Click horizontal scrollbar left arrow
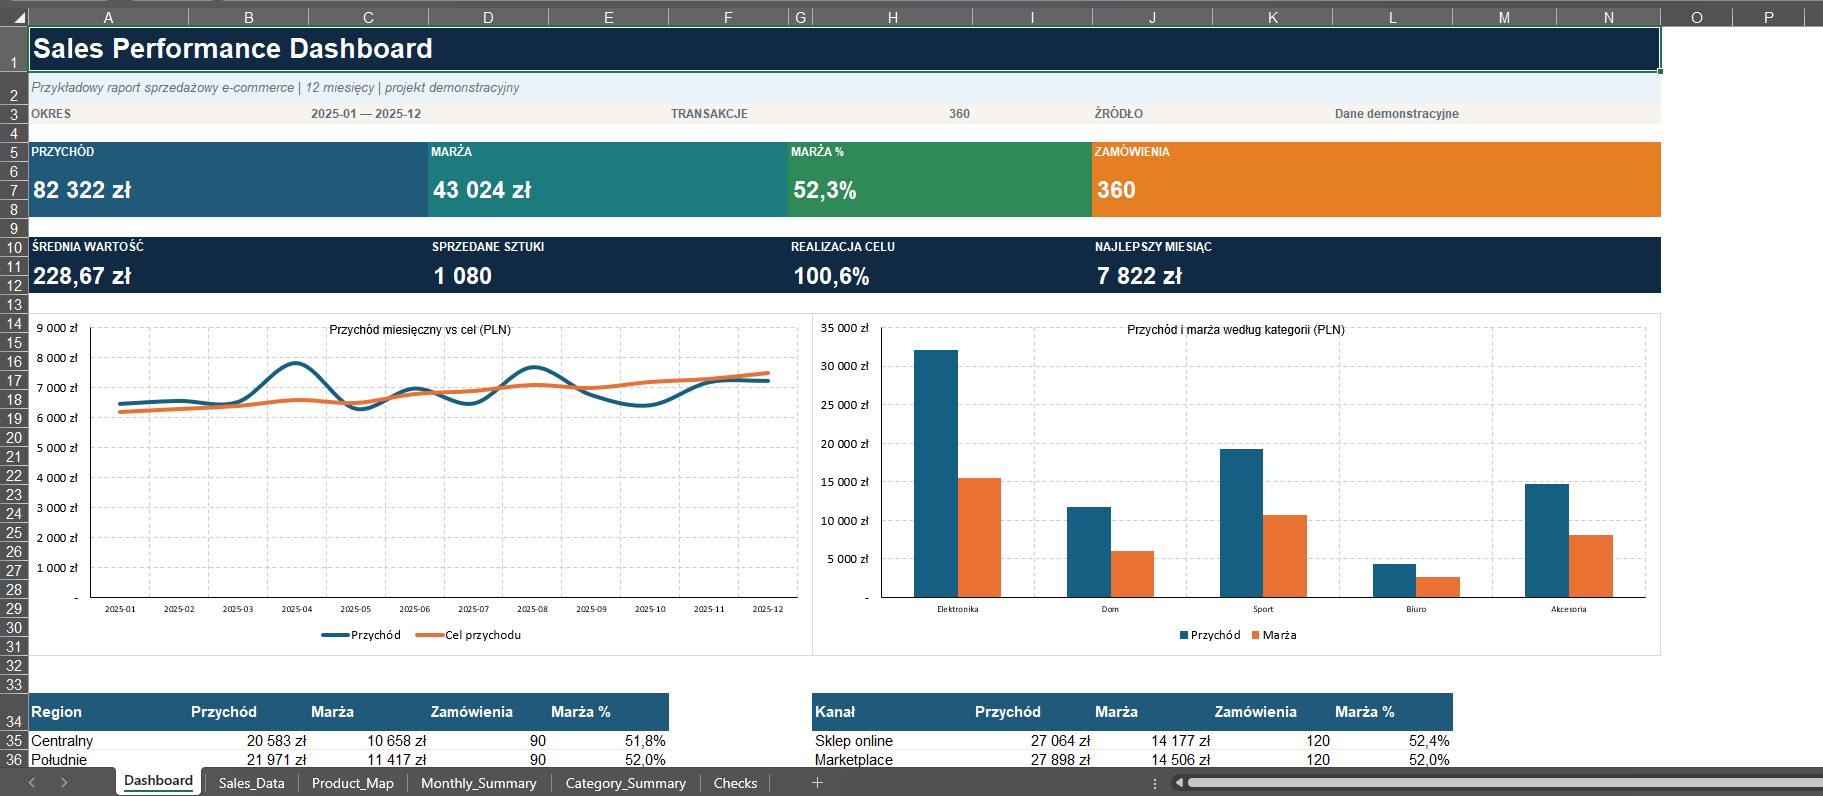1823x796 pixels. click(x=1179, y=783)
